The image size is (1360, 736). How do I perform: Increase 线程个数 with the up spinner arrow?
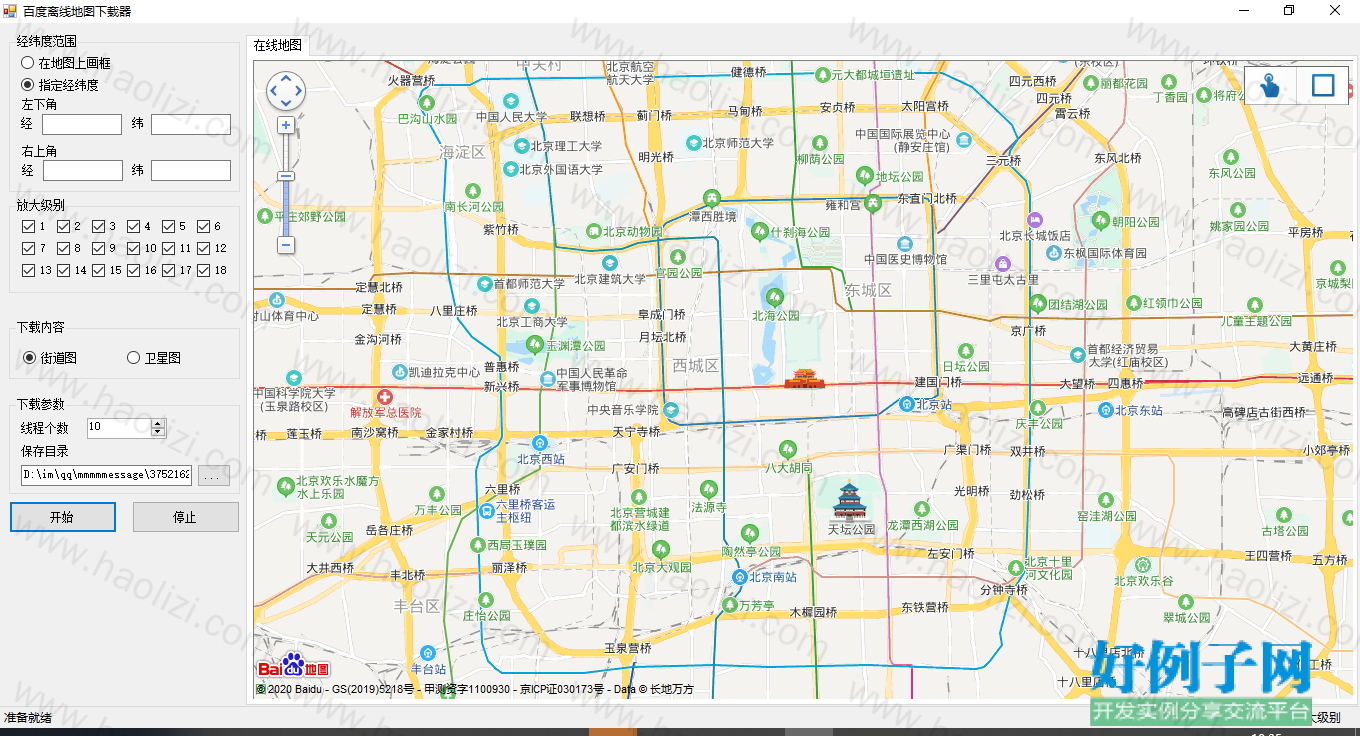coord(158,423)
